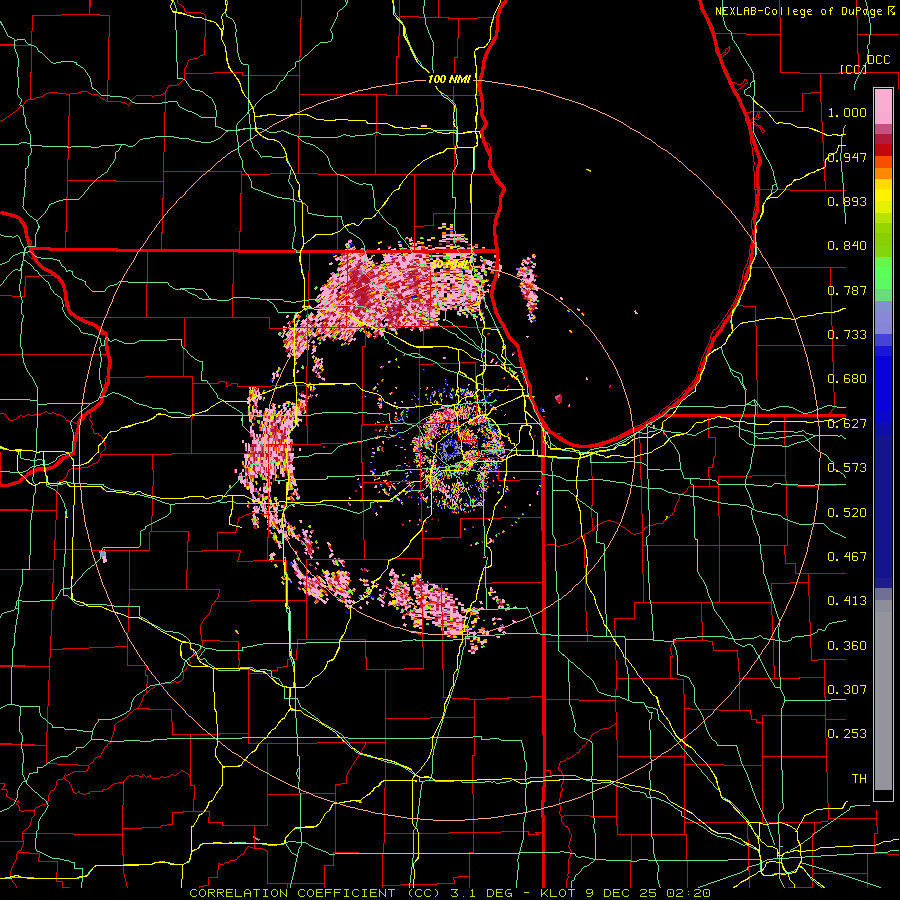Pick the orange swatch below 0.947
The width and height of the screenshot is (900, 900).
tap(883, 173)
